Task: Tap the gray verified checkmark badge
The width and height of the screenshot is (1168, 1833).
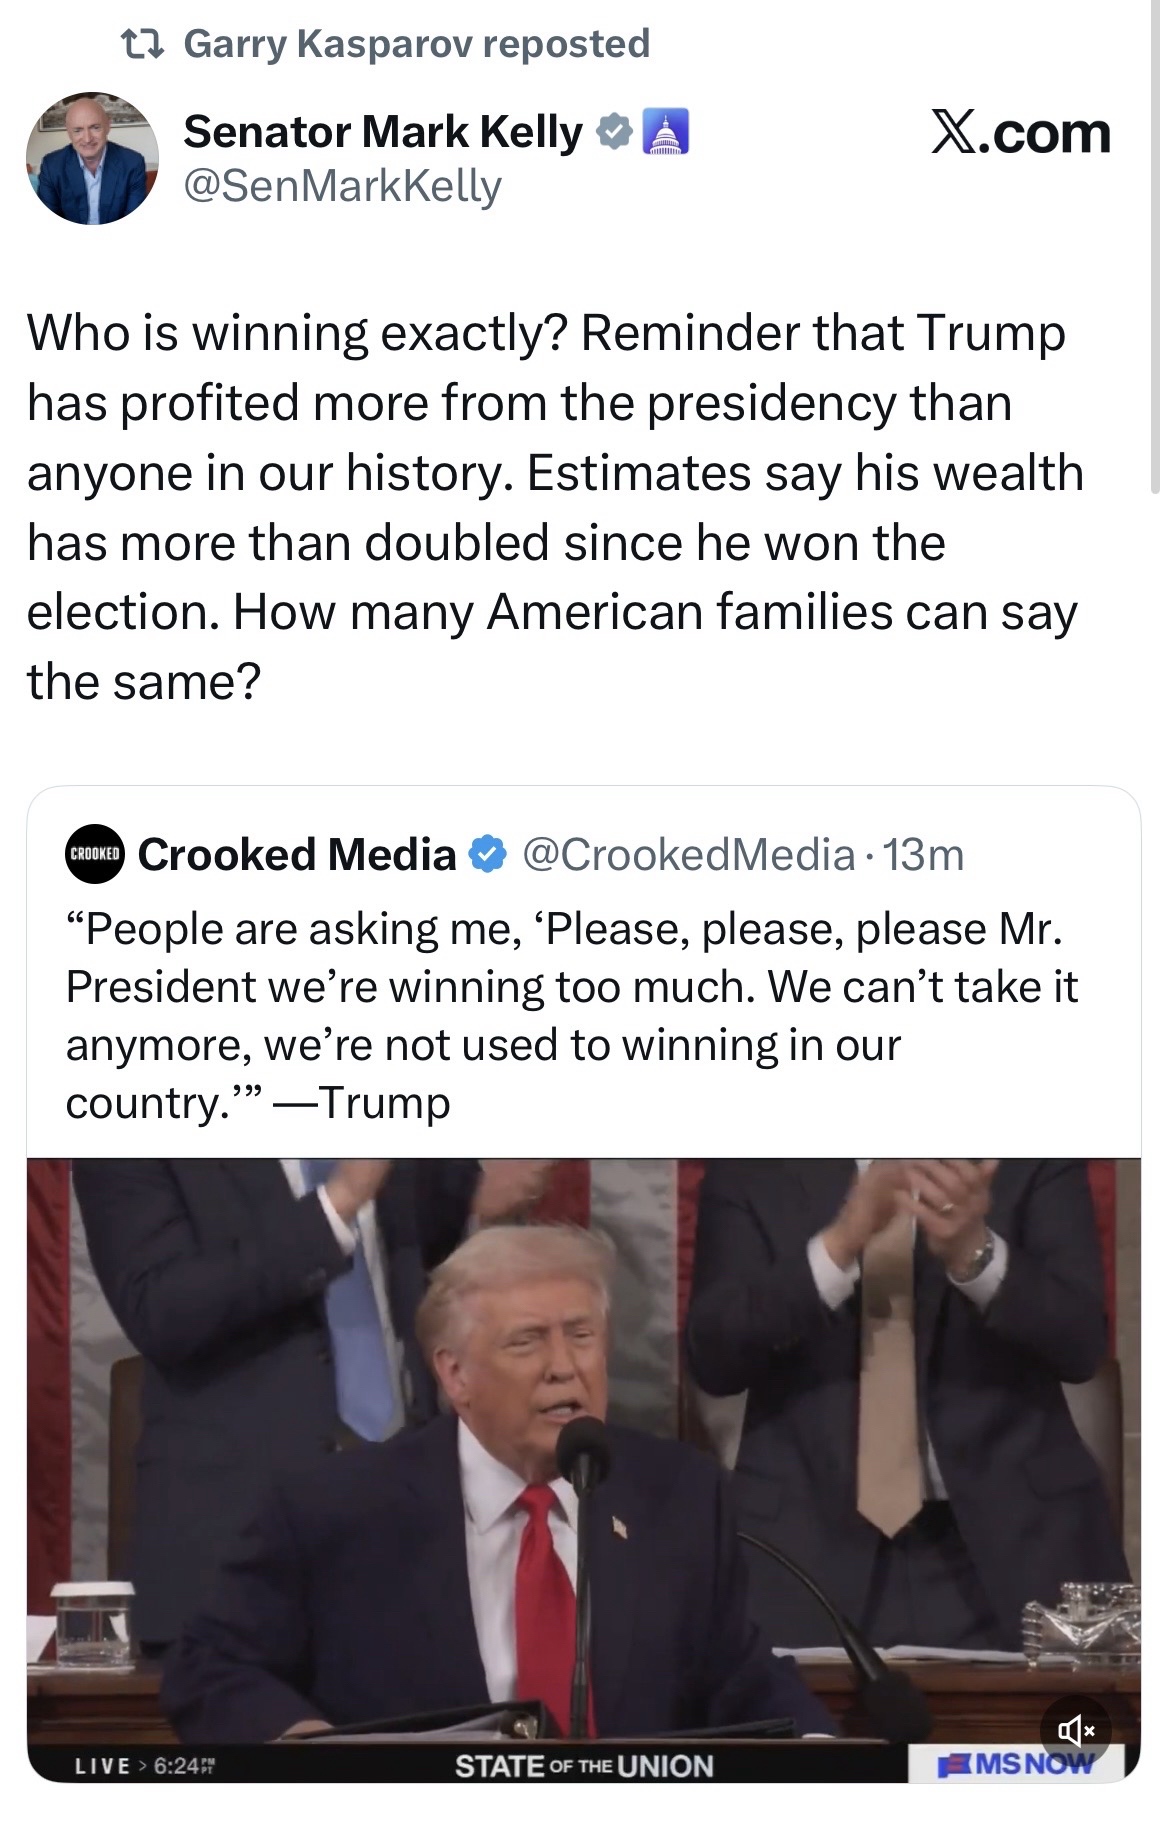Action: (613, 132)
